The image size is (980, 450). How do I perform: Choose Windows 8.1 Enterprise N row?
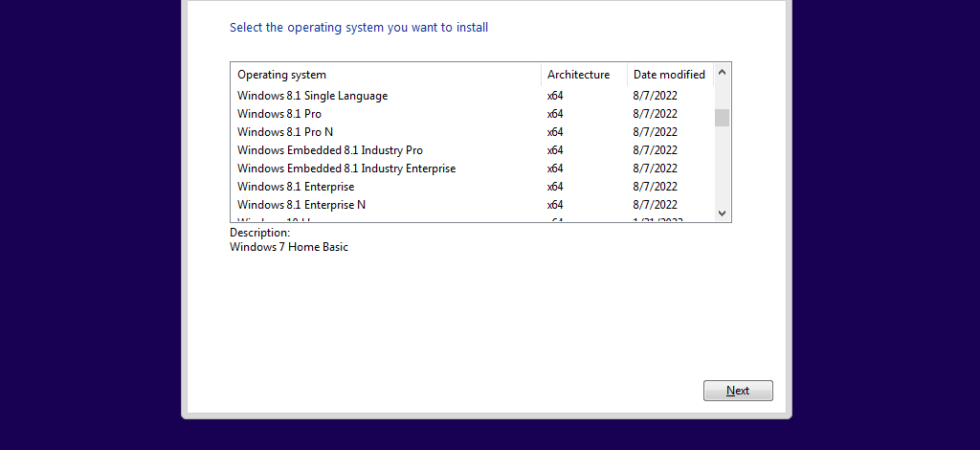coord(472,204)
